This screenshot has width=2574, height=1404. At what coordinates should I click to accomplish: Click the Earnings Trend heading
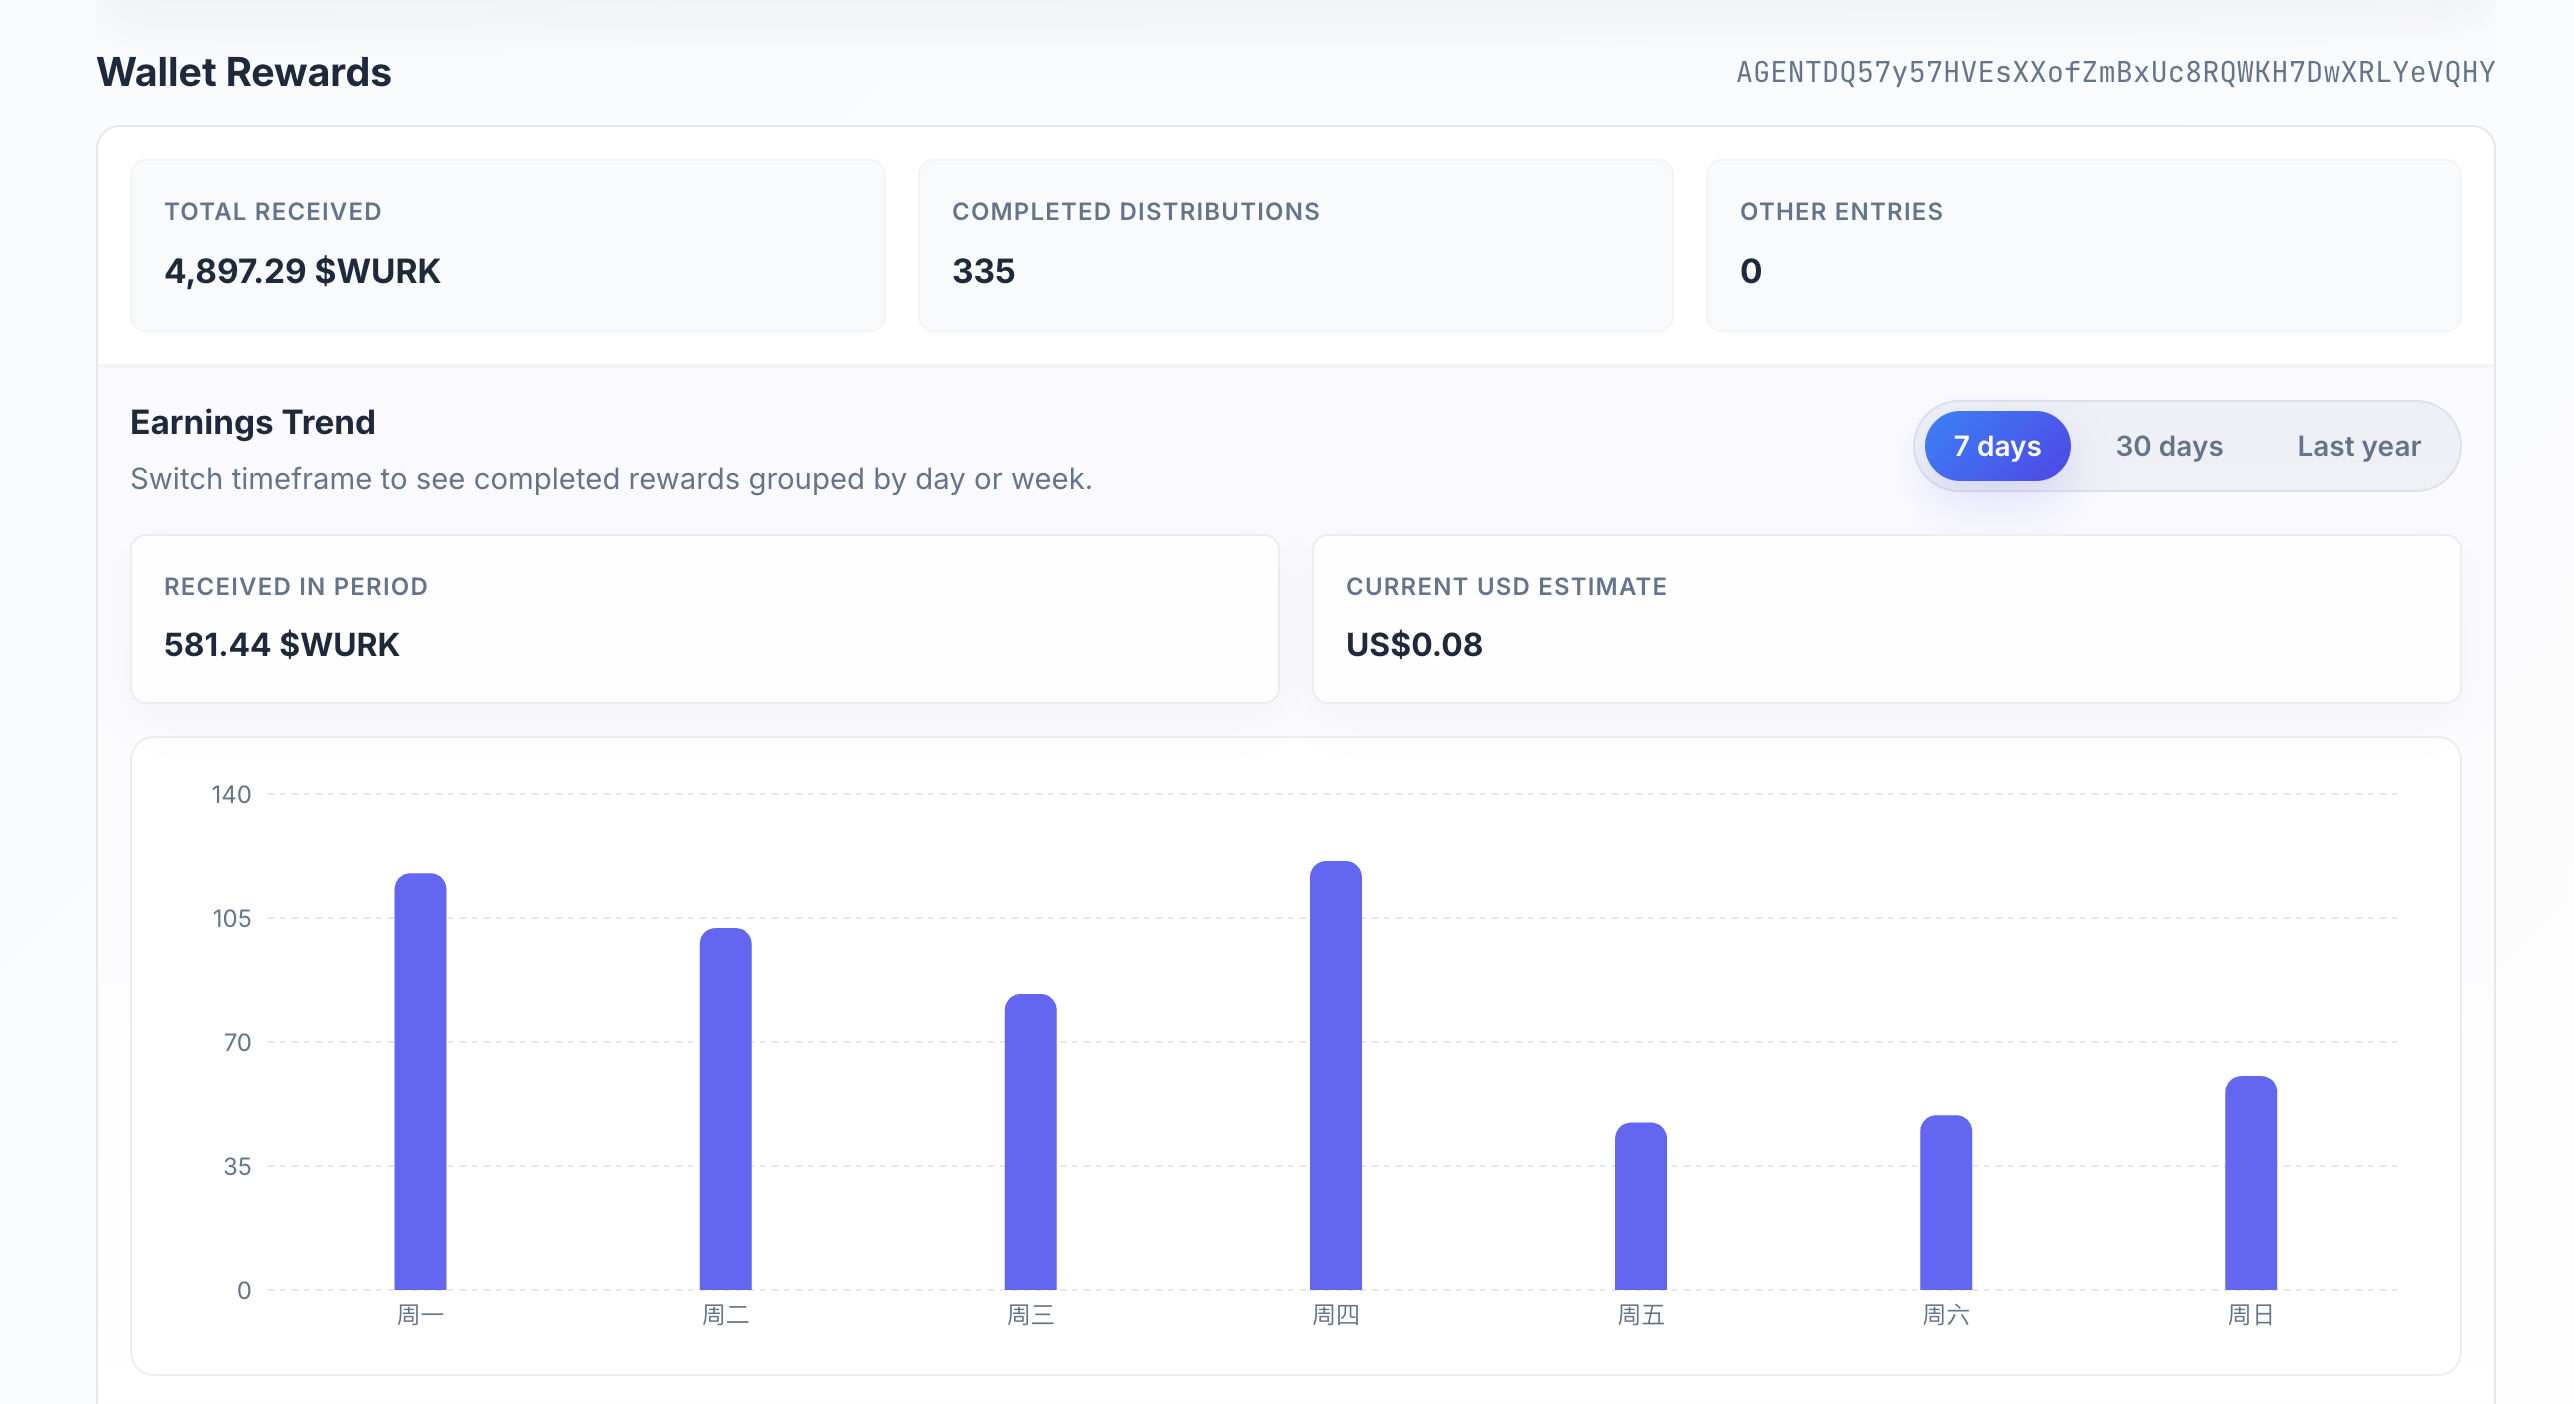pyautogui.click(x=253, y=422)
